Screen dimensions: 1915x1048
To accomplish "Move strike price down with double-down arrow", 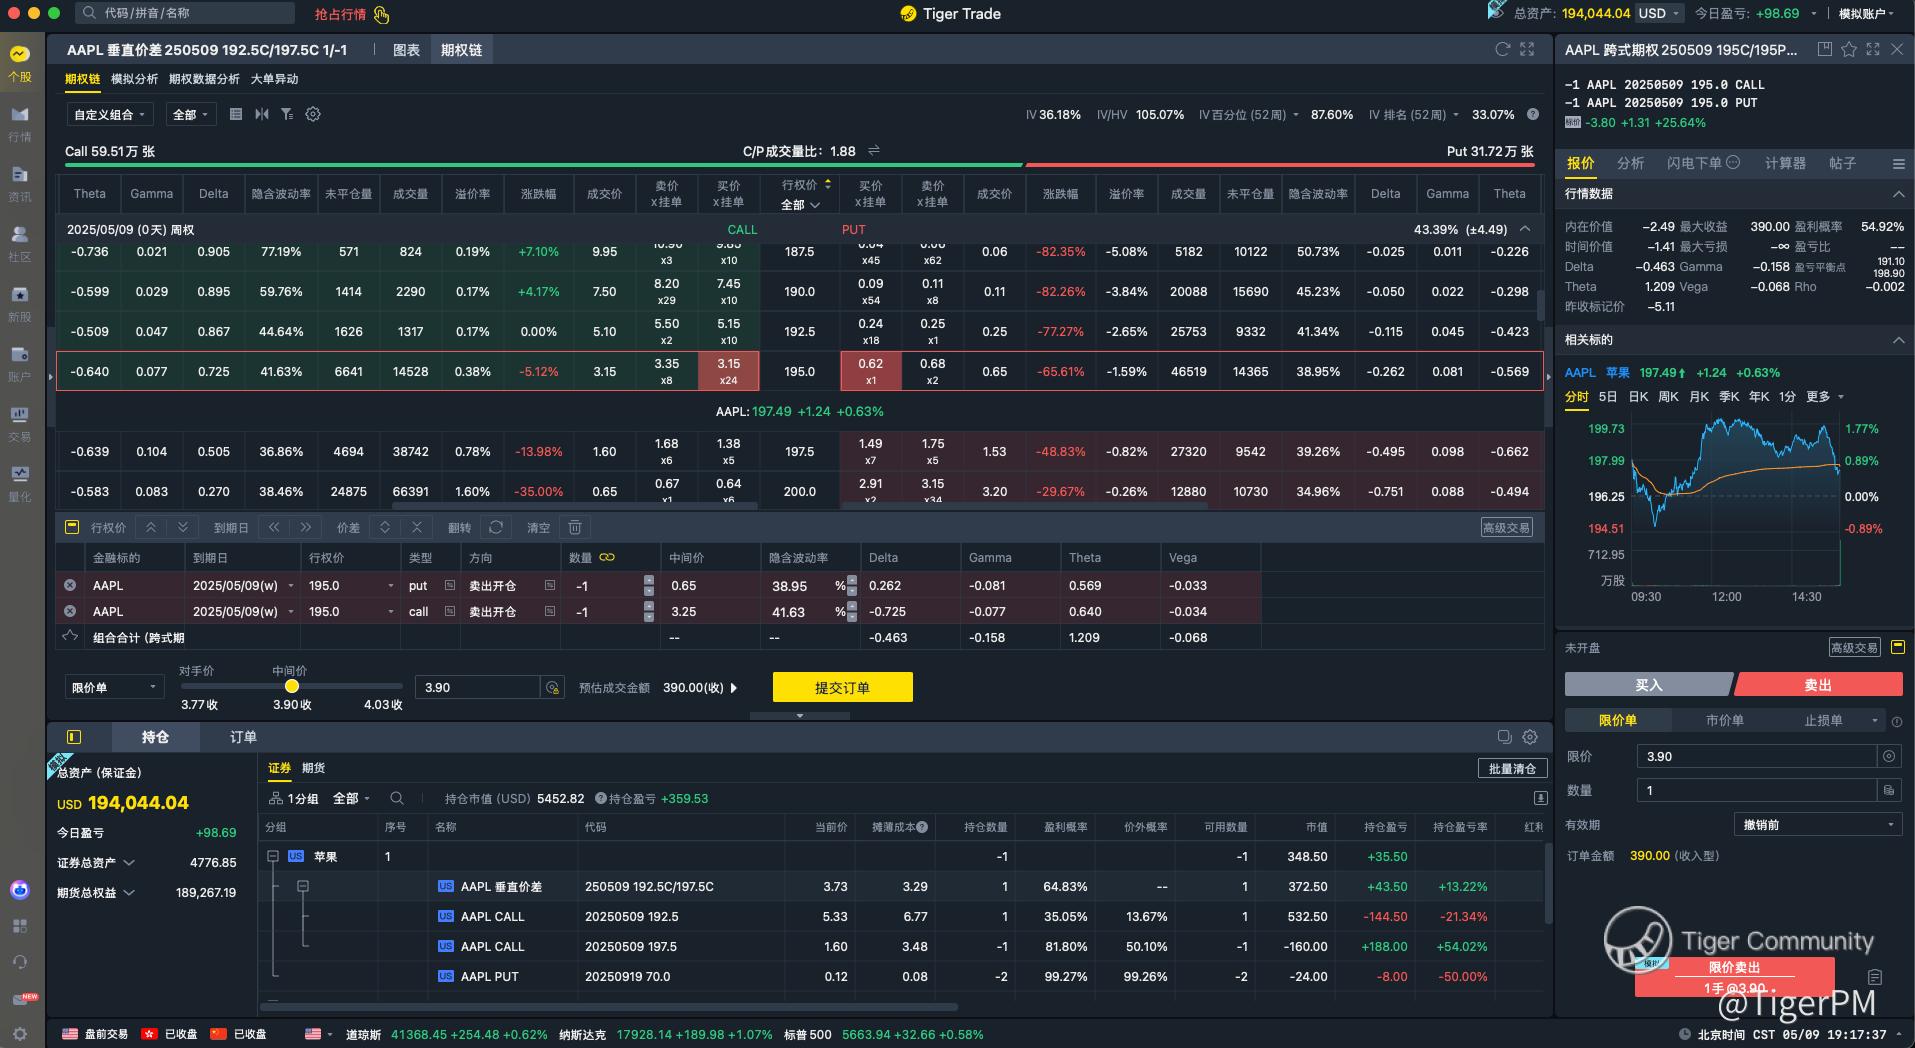I will [x=182, y=527].
